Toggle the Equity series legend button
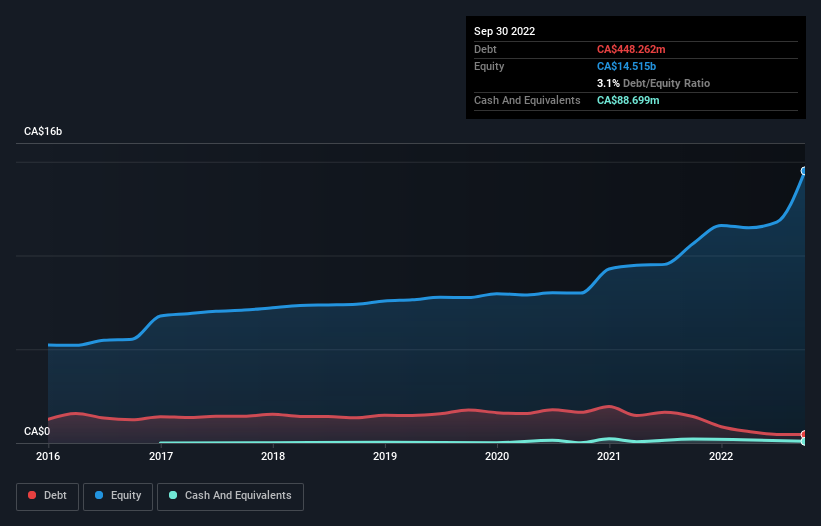 tap(118, 496)
